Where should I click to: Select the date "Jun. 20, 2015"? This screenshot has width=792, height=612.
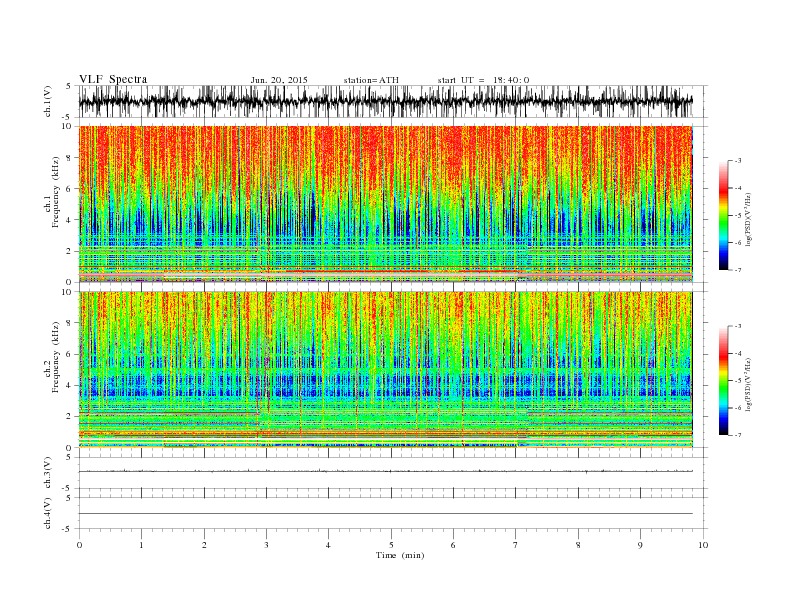tap(279, 80)
